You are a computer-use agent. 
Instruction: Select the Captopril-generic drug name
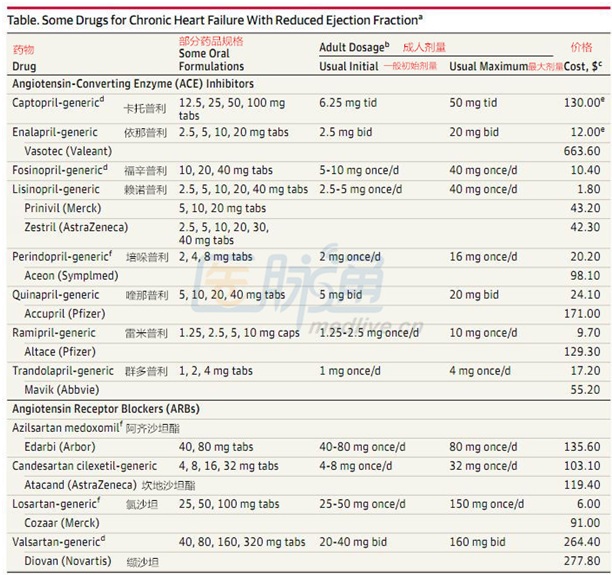pyautogui.click(x=57, y=103)
